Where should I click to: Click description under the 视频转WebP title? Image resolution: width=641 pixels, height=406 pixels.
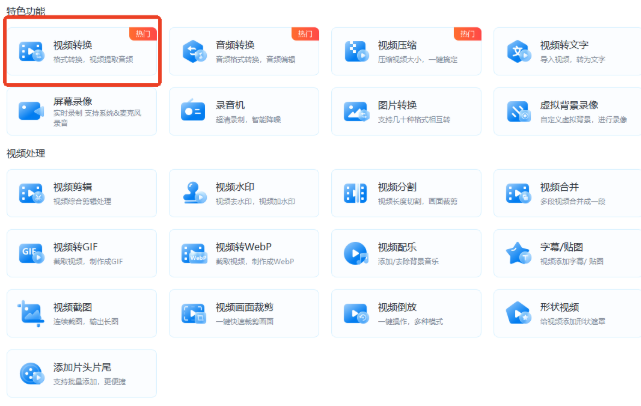255,261
